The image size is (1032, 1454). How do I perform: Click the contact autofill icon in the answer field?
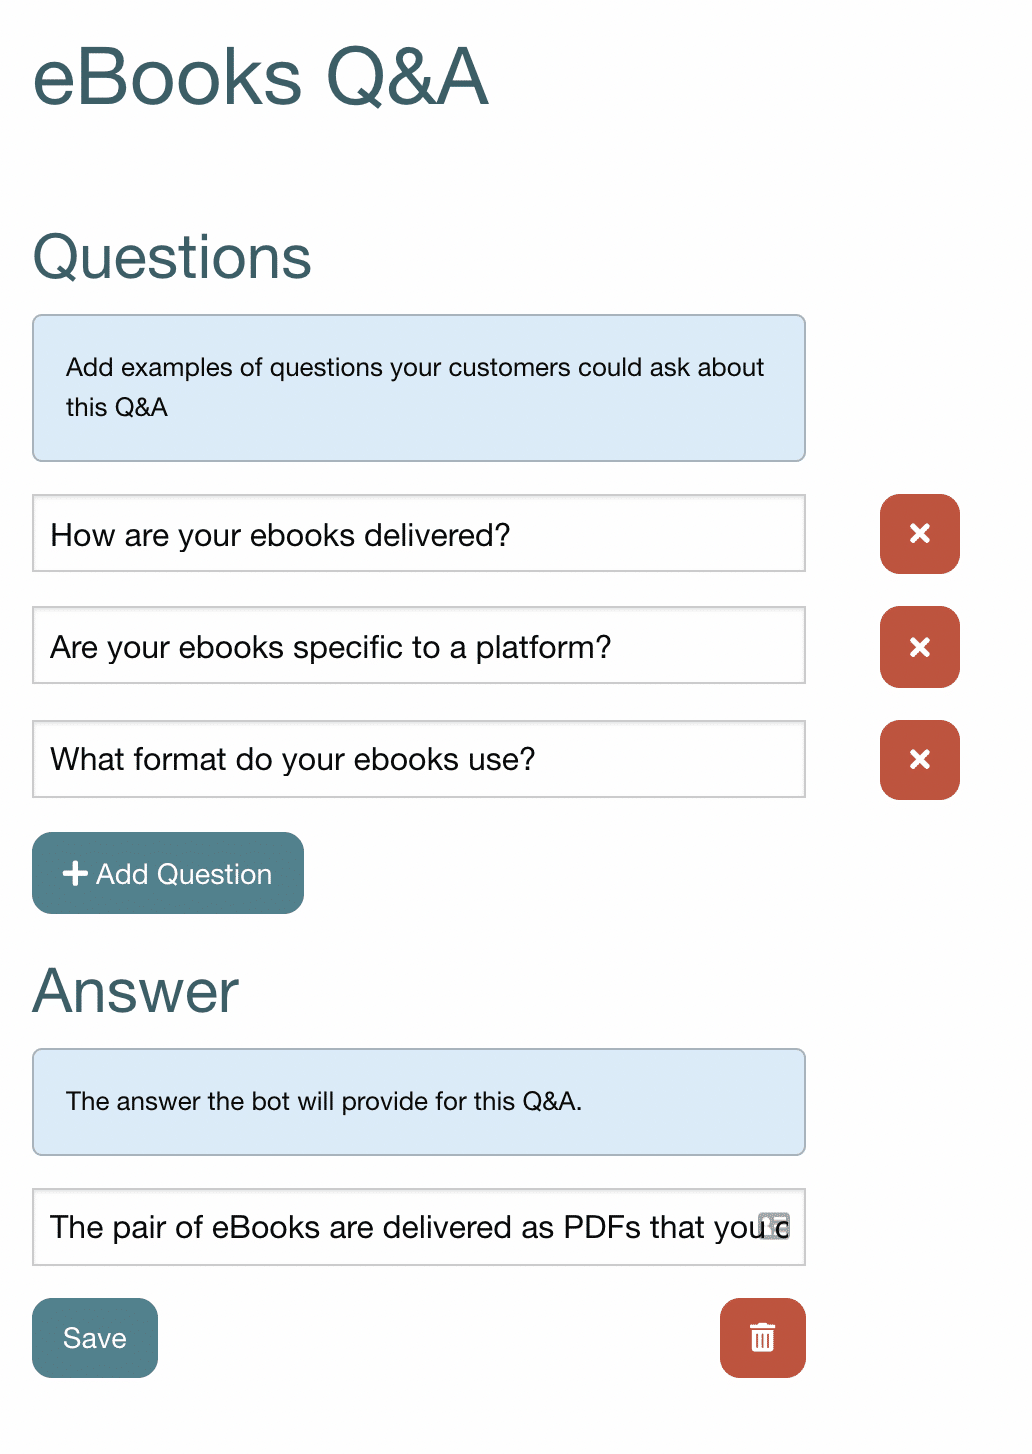point(775,1226)
